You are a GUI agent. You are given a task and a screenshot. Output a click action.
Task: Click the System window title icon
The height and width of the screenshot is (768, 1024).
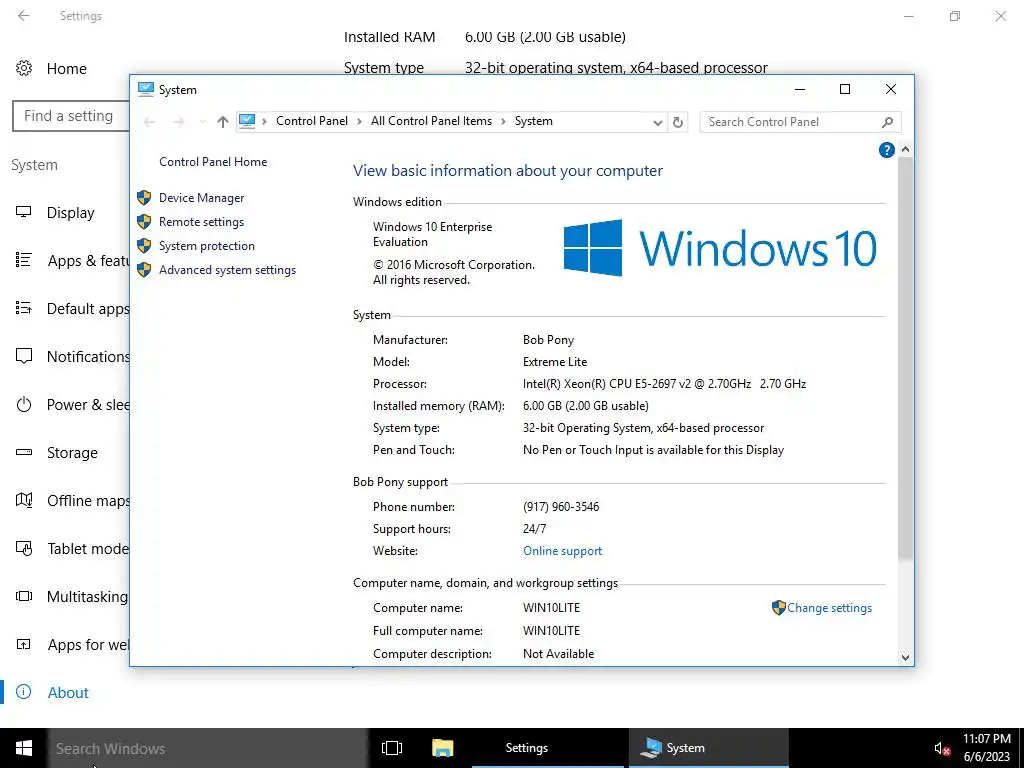click(x=146, y=89)
